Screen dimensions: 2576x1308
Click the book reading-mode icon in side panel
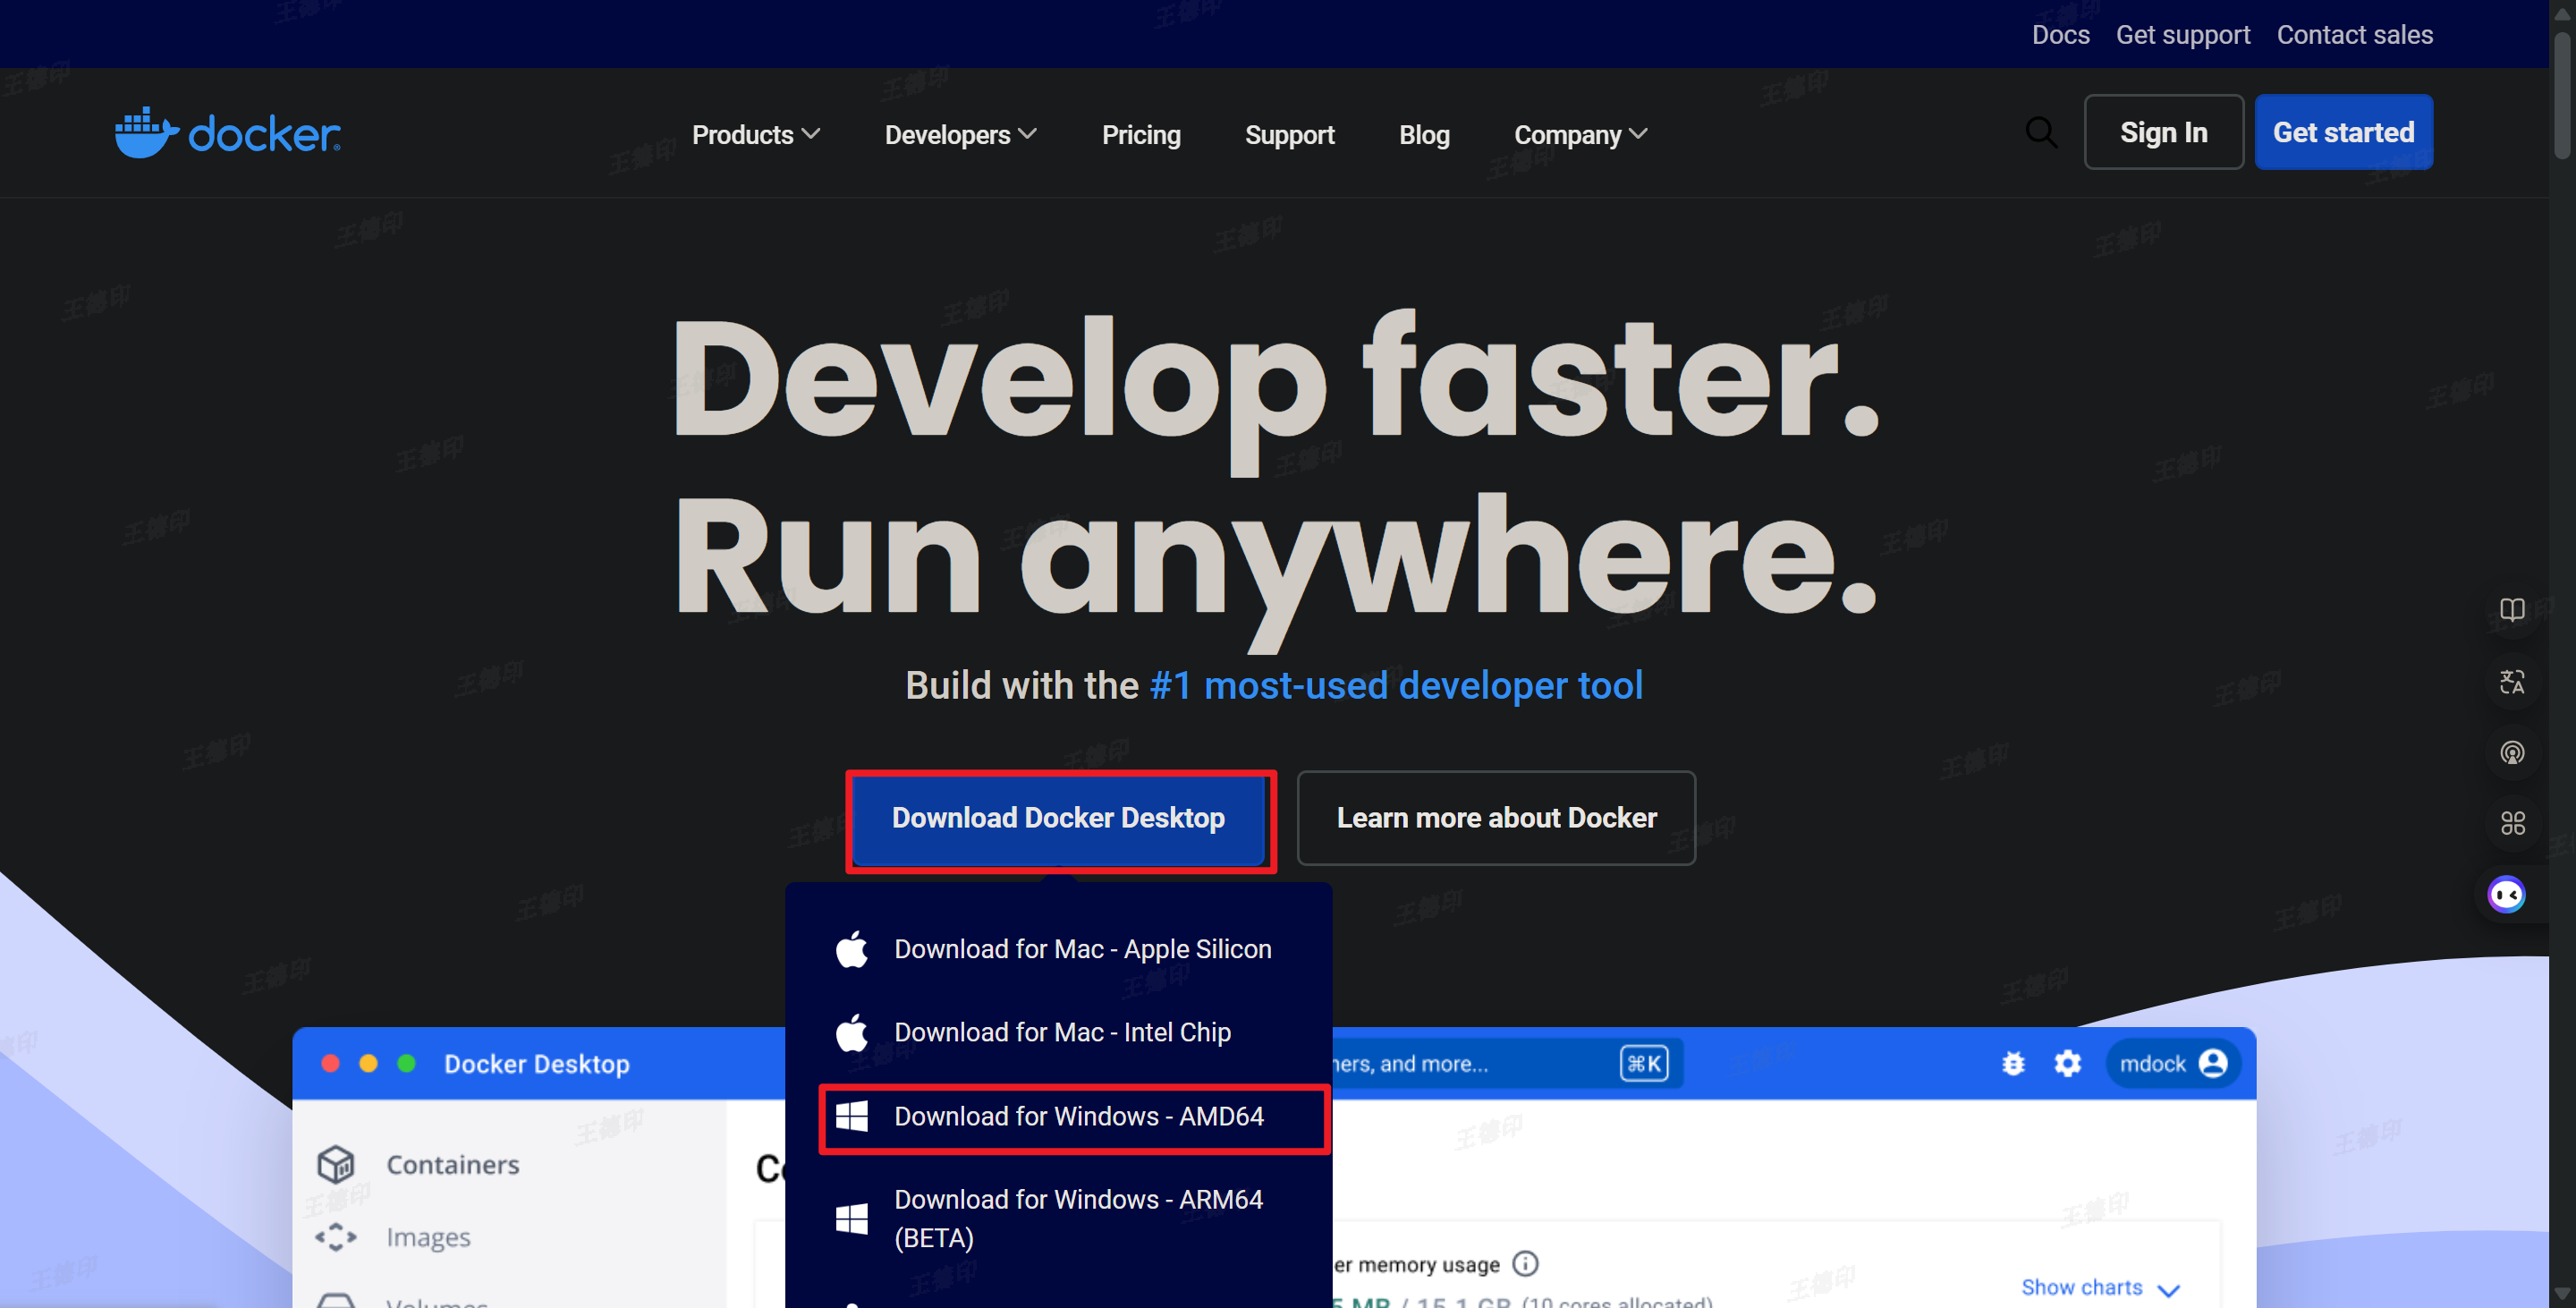pos(2512,610)
